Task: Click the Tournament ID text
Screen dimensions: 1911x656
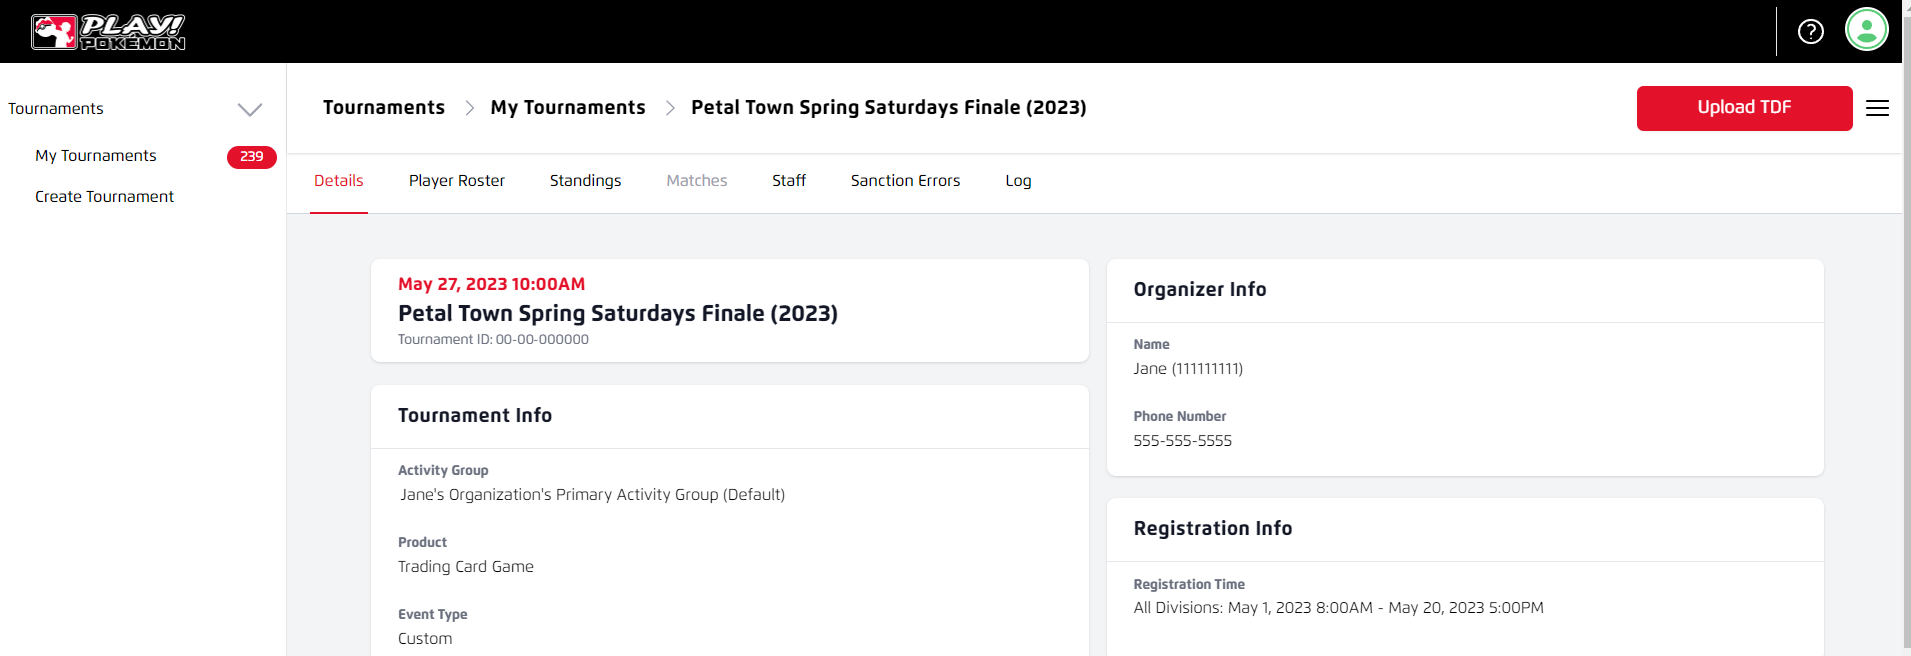Action: click(493, 340)
